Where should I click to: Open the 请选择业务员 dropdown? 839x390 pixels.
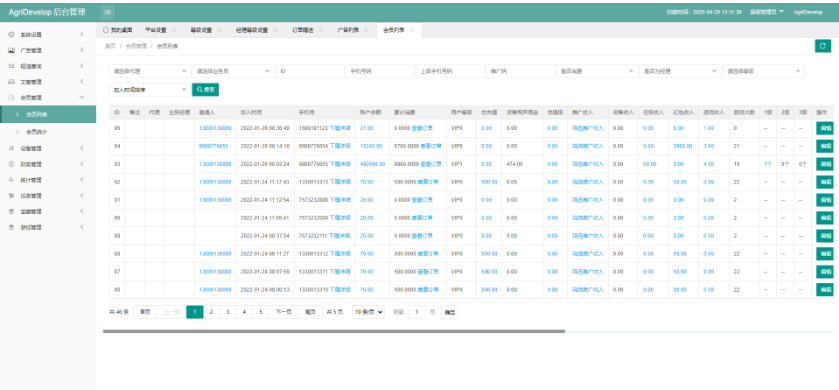(x=233, y=71)
